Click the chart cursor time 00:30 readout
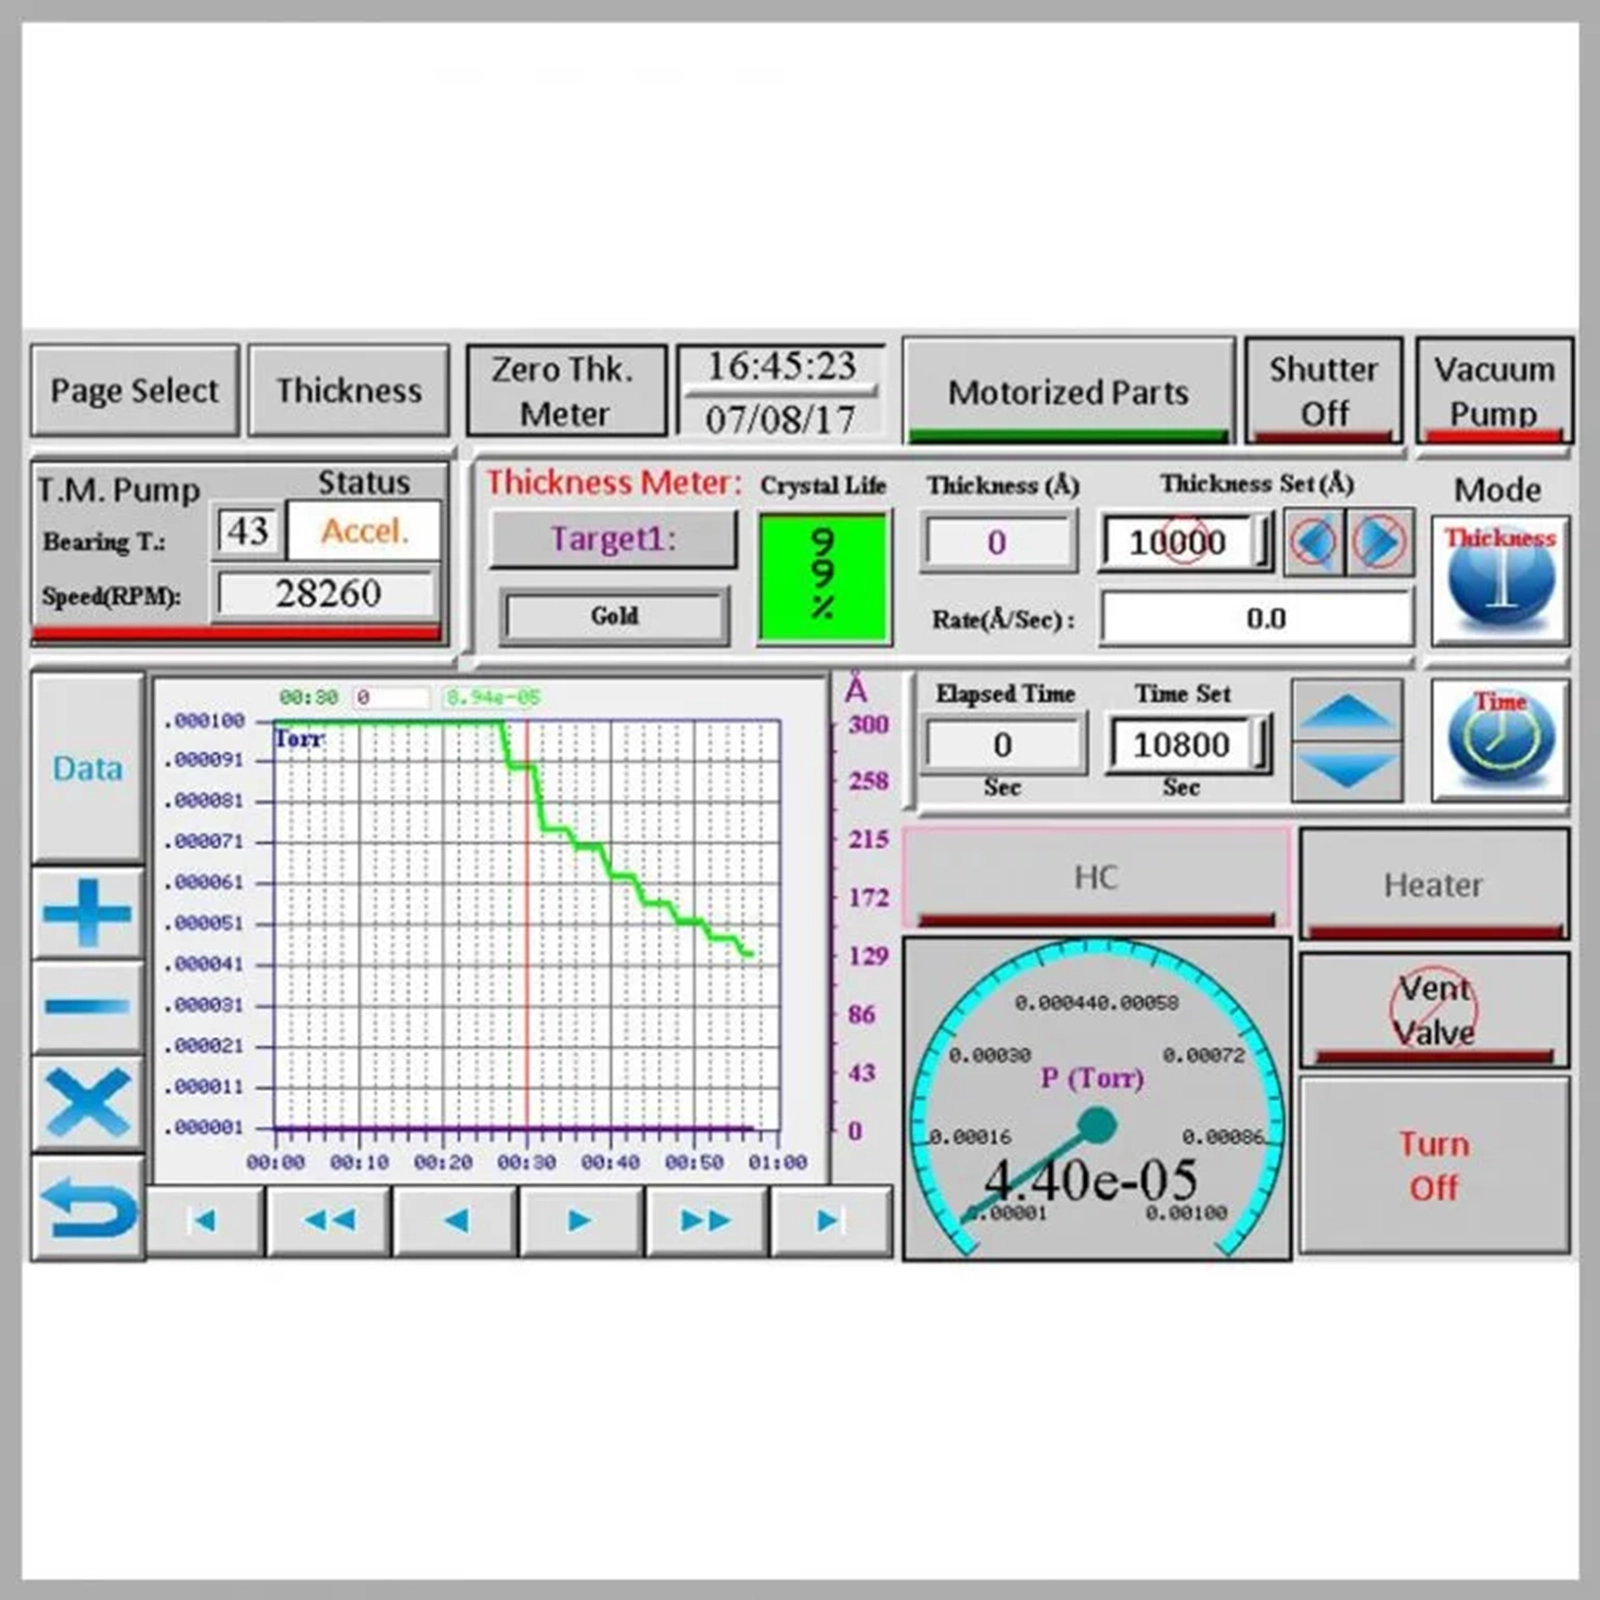 pos(308,697)
